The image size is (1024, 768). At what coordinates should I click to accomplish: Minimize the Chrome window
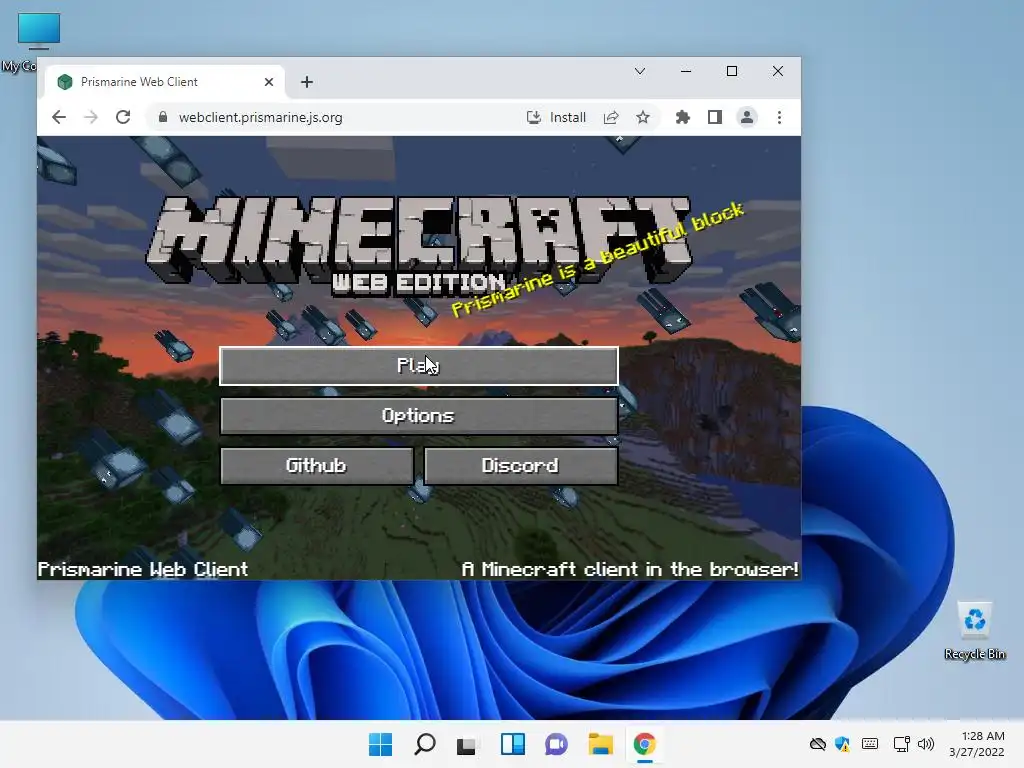(x=686, y=71)
